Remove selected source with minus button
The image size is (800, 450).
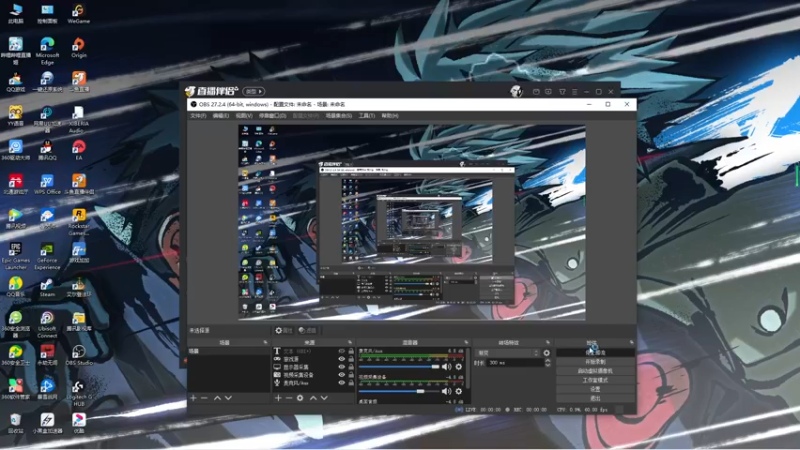pyautogui.click(x=289, y=398)
